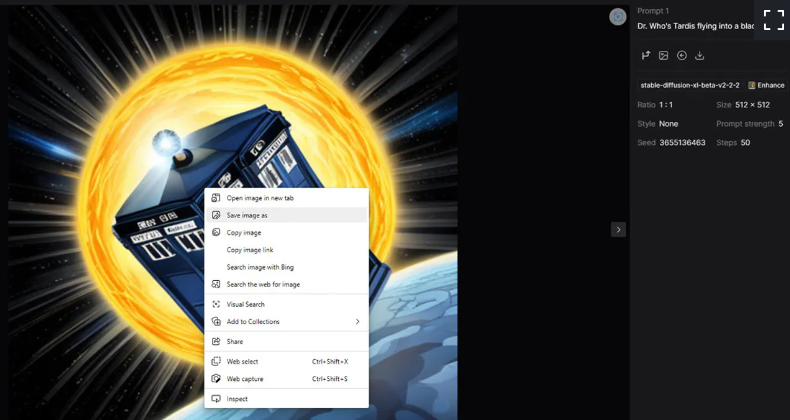Click the use-as-initial-image icon
The width and height of the screenshot is (790, 420).
click(x=664, y=55)
